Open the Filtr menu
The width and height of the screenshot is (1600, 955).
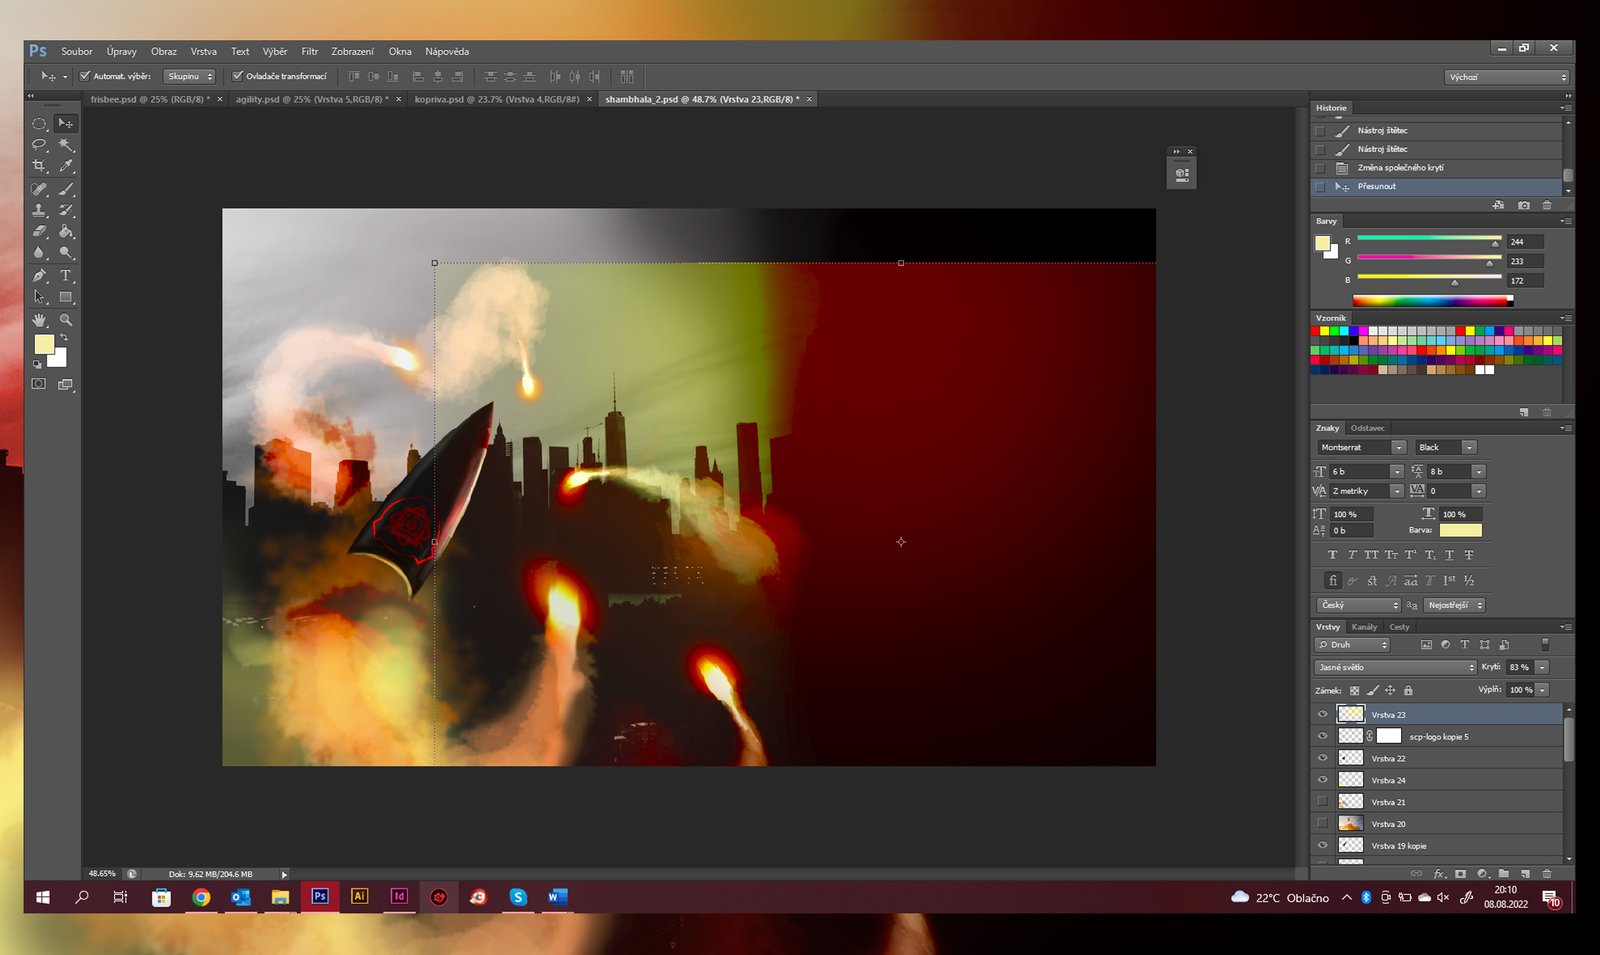click(310, 51)
